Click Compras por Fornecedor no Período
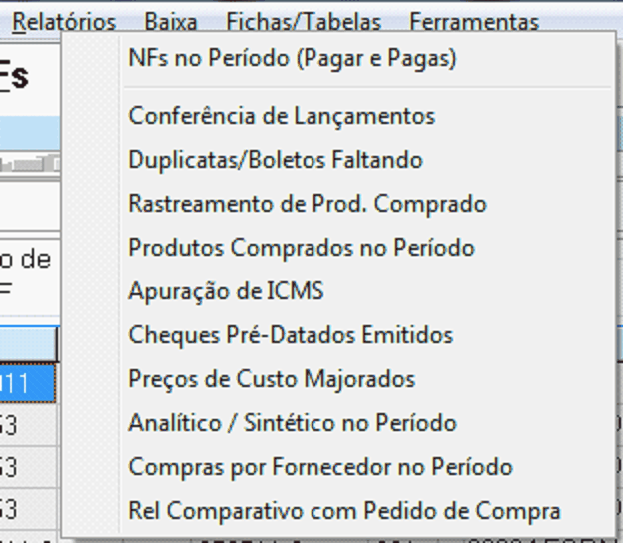The image size is (624, 544). click(x=320, y=467)
